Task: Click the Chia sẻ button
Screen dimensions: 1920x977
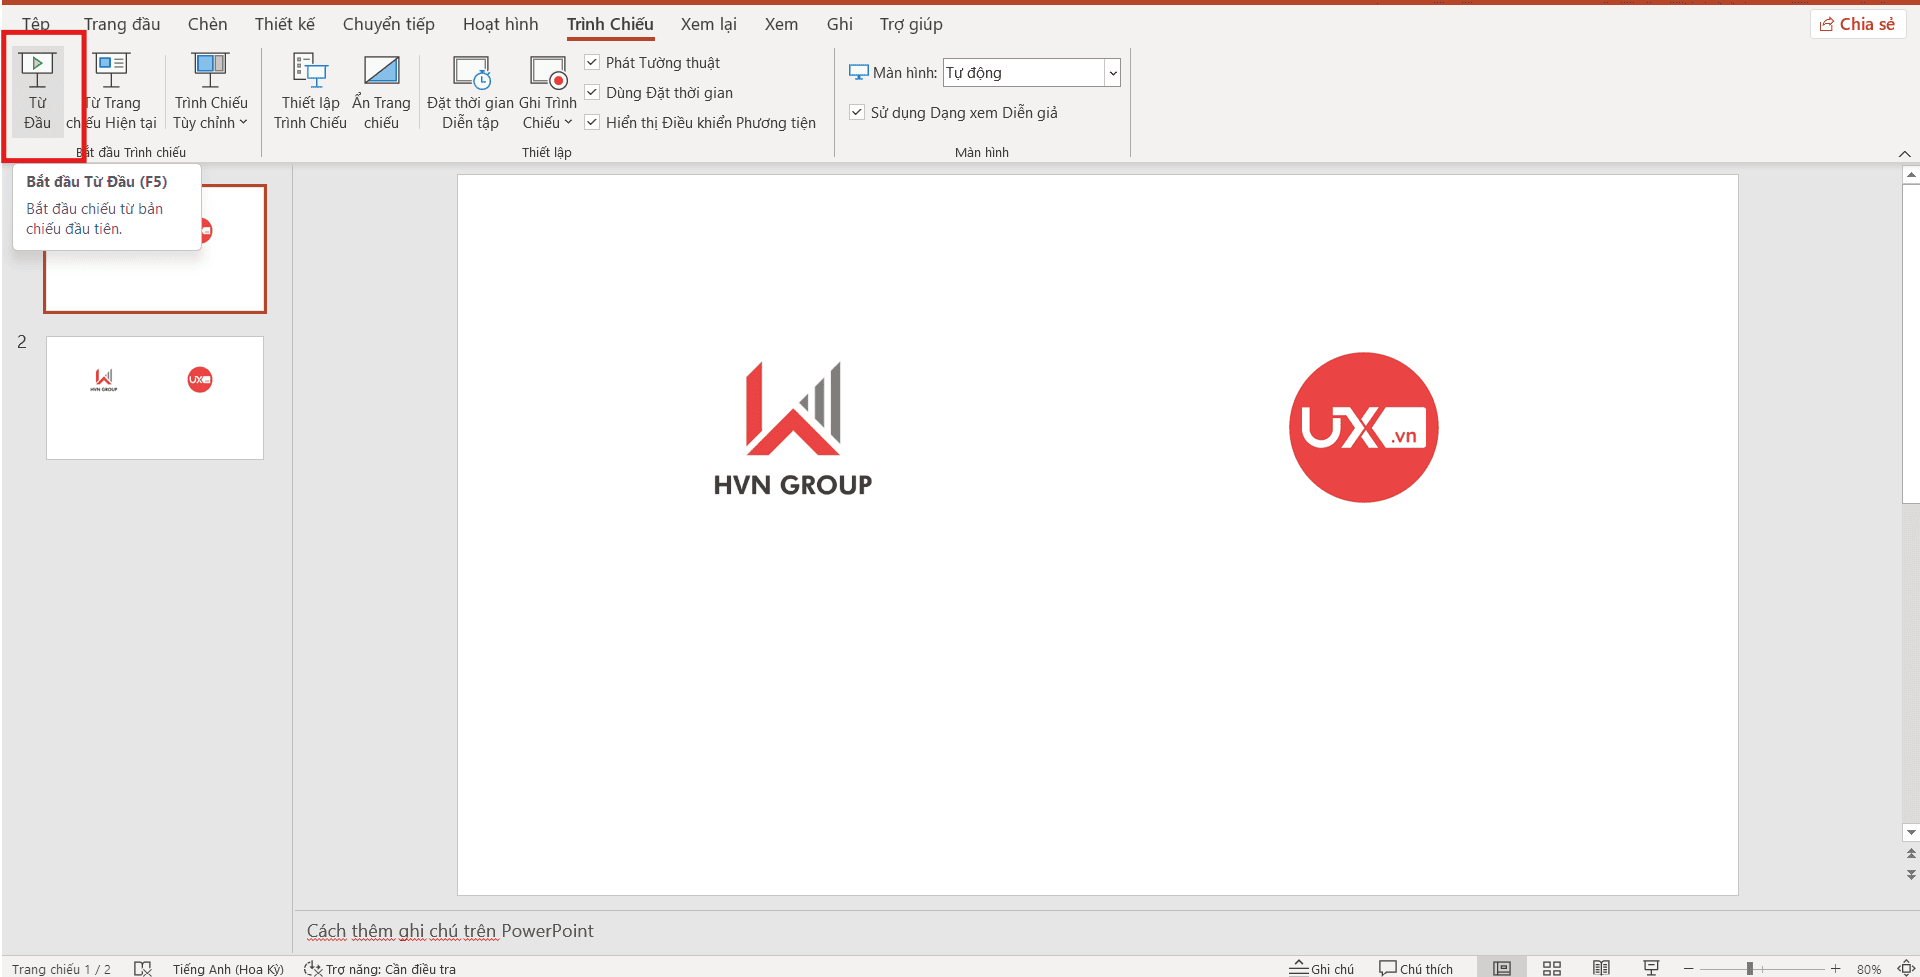Action: pyautogui.click(x=1857, y=23)
